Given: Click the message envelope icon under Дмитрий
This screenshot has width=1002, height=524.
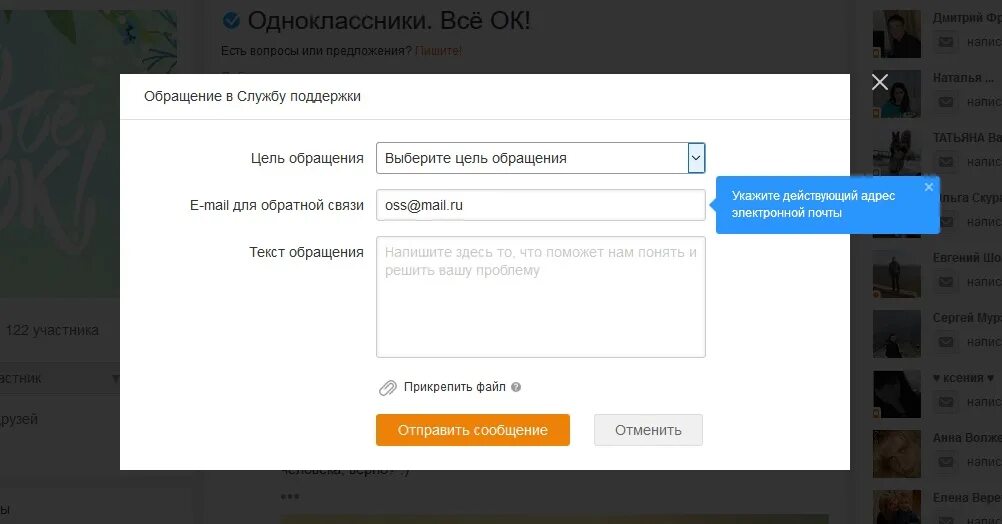Looking at the screenshot, I should (946, 42).
